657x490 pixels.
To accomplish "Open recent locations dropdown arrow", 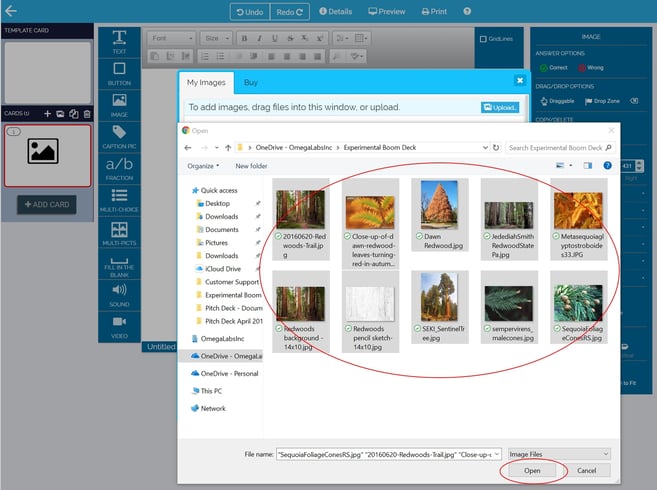I will tap(216, 148).
